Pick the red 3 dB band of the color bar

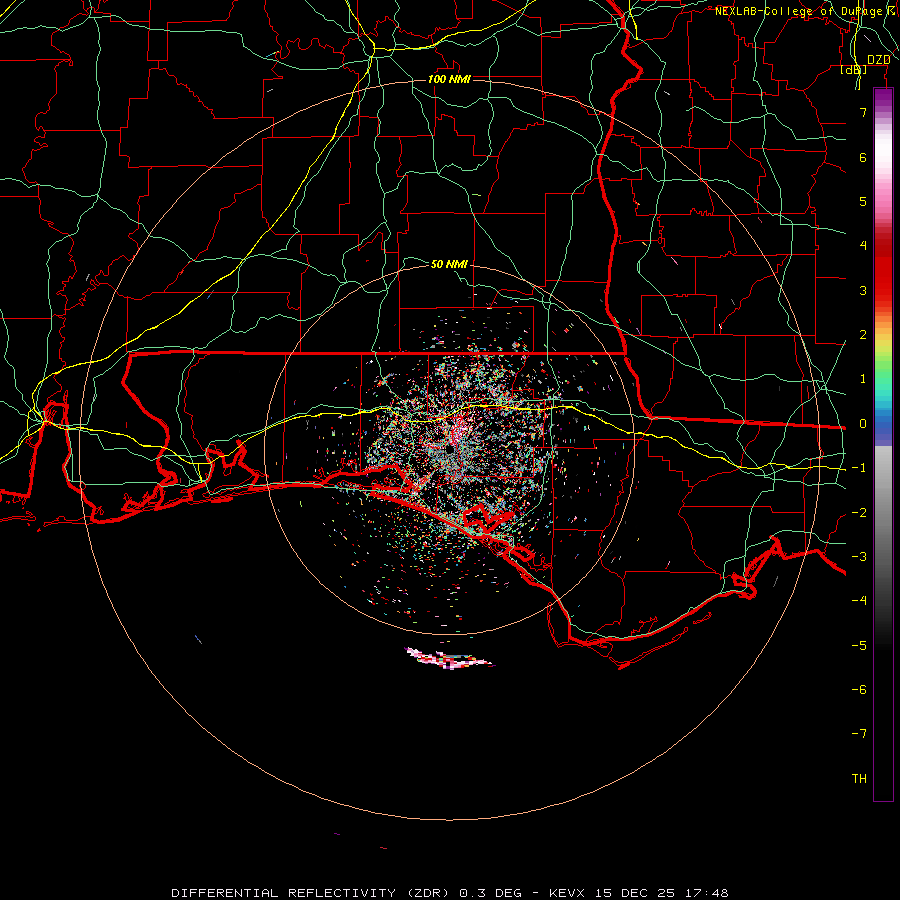point(883,290)
